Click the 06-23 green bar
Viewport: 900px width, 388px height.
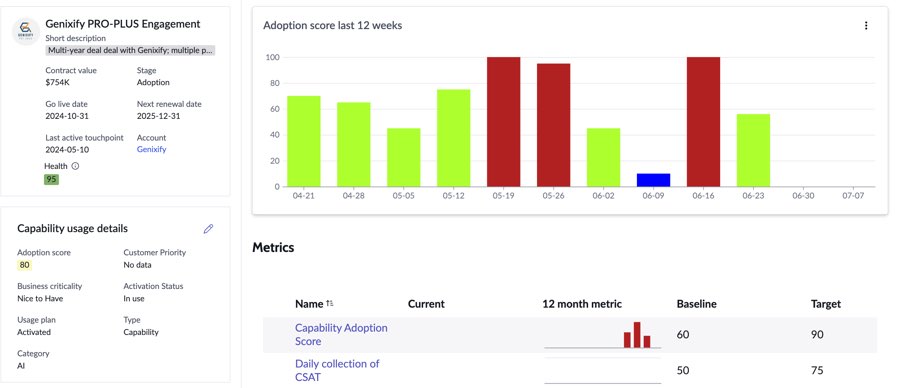753,150
